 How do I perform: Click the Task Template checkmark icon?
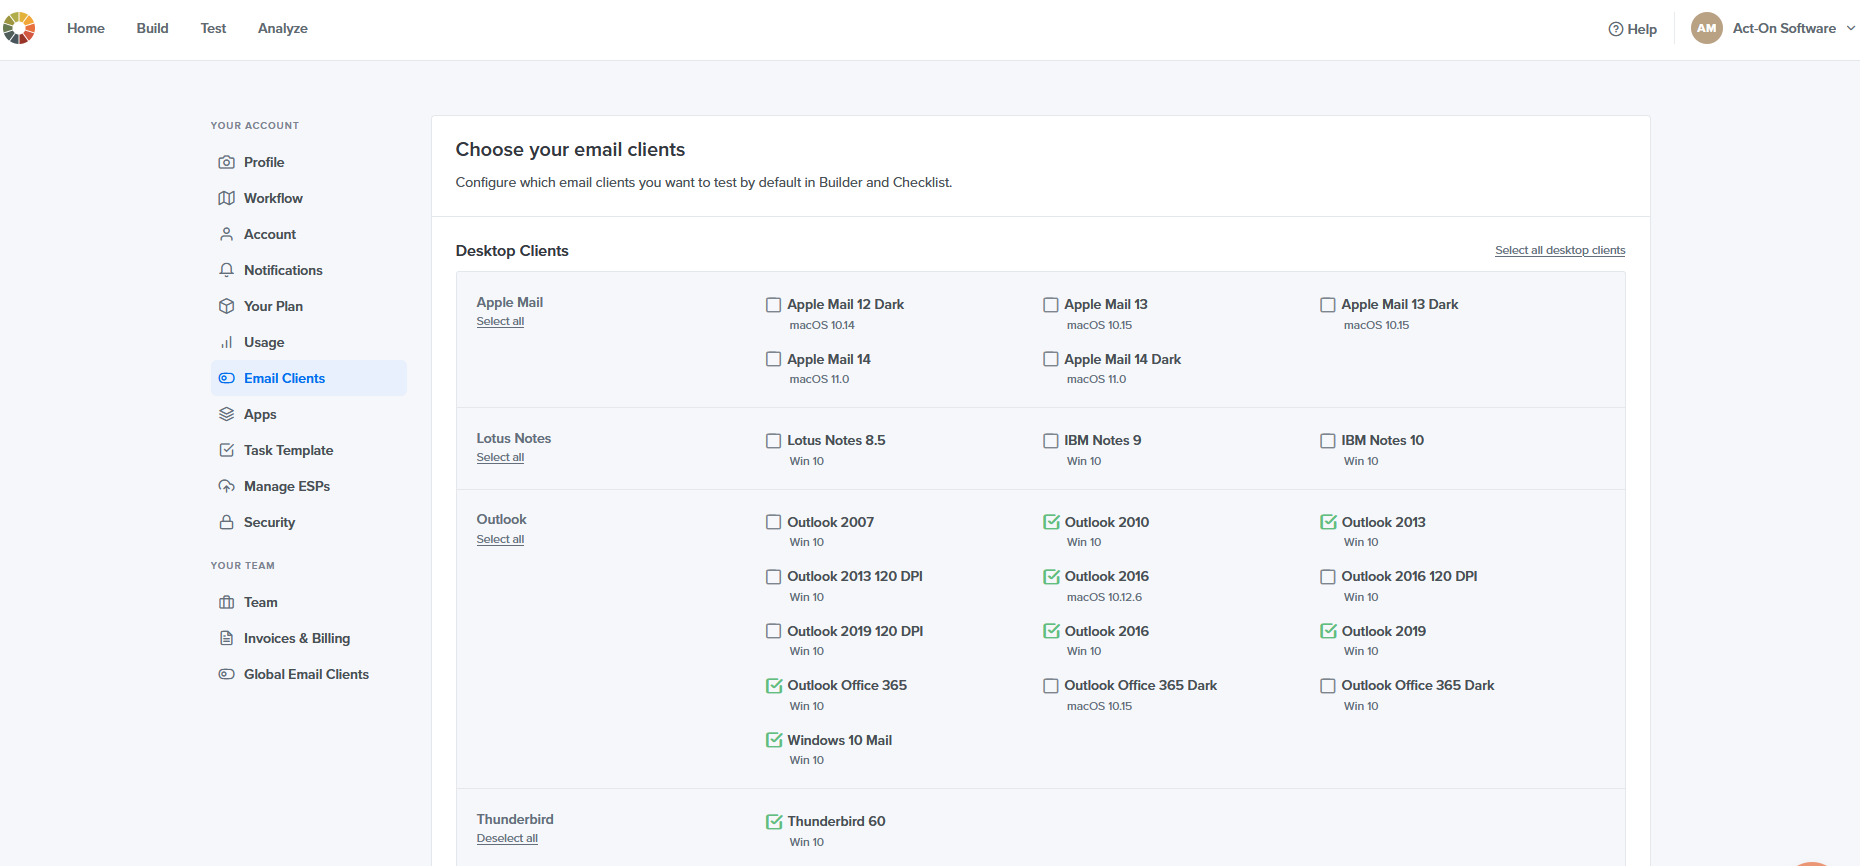(227, 450)
